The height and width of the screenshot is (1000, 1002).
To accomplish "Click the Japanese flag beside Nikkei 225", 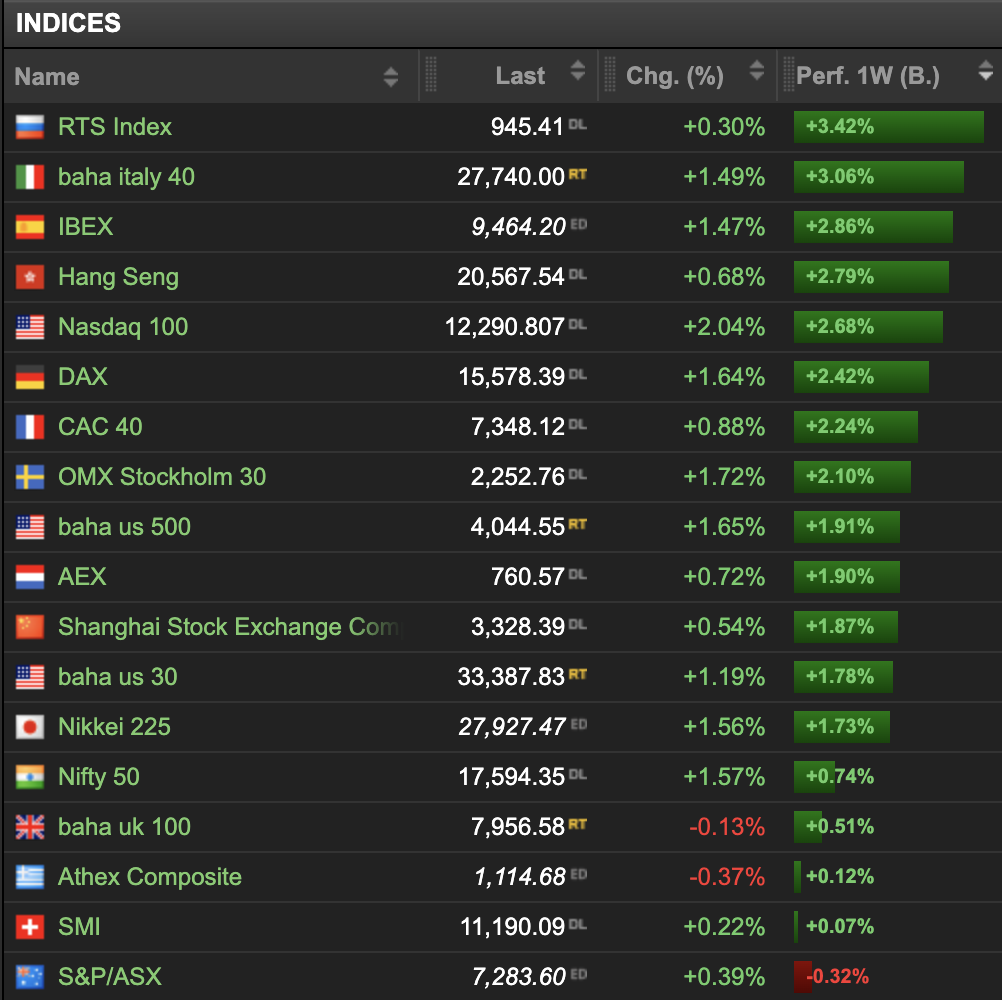I will (x=30, y=727).
